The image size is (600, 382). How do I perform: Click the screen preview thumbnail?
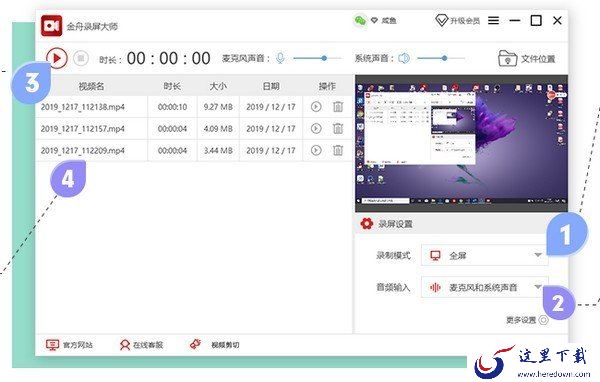coord(461,143)
